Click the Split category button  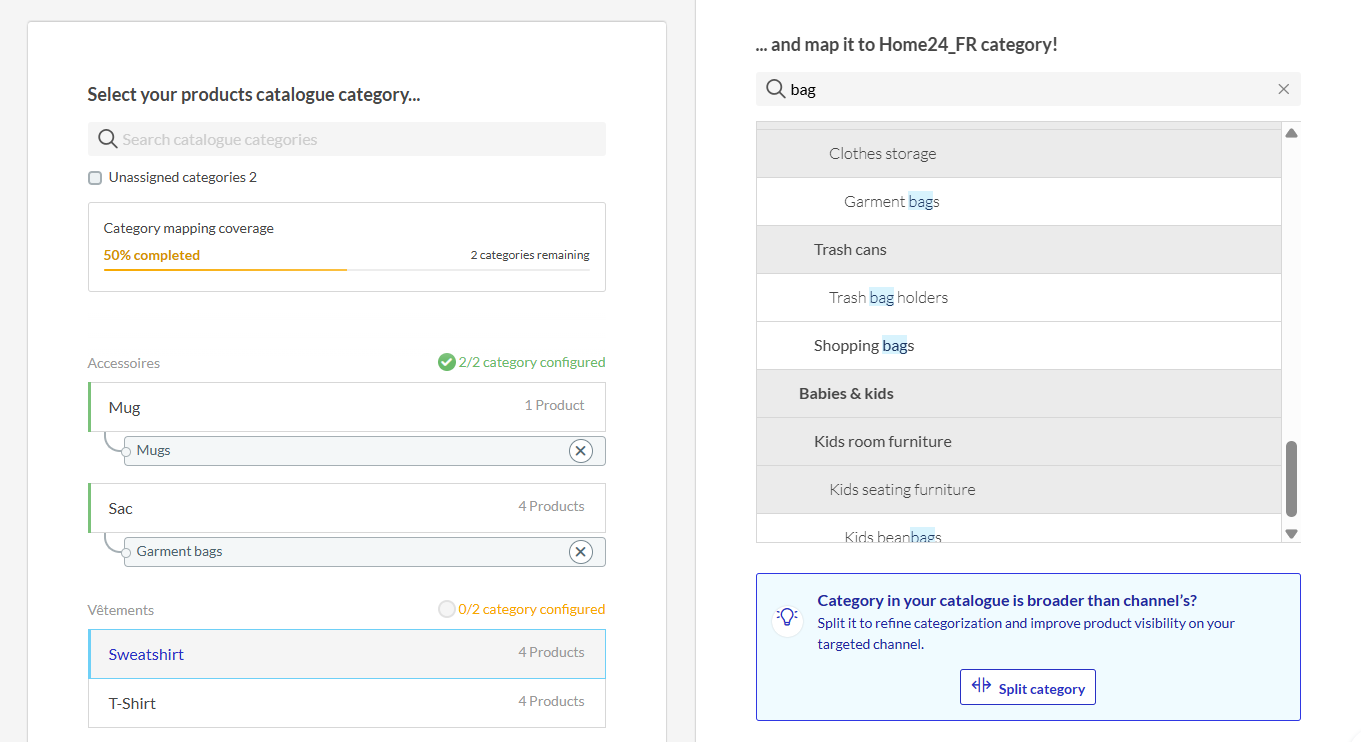pos(1027,688)
